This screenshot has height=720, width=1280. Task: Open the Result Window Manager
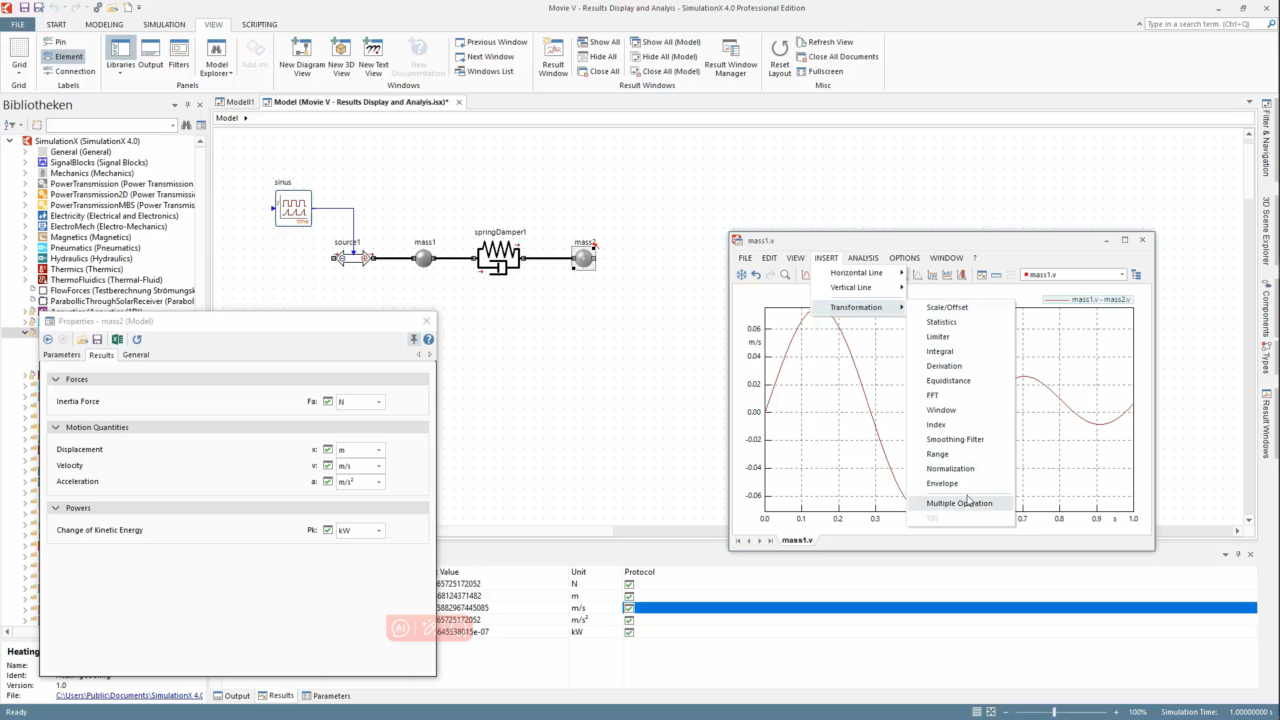click(x=731, y=57)
